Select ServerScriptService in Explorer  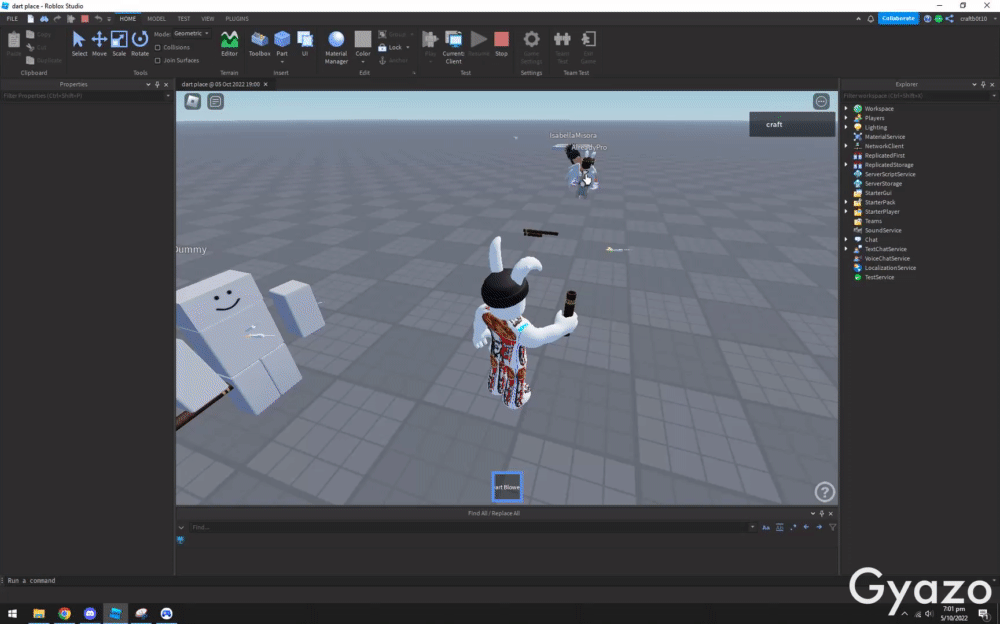(890, 174)
